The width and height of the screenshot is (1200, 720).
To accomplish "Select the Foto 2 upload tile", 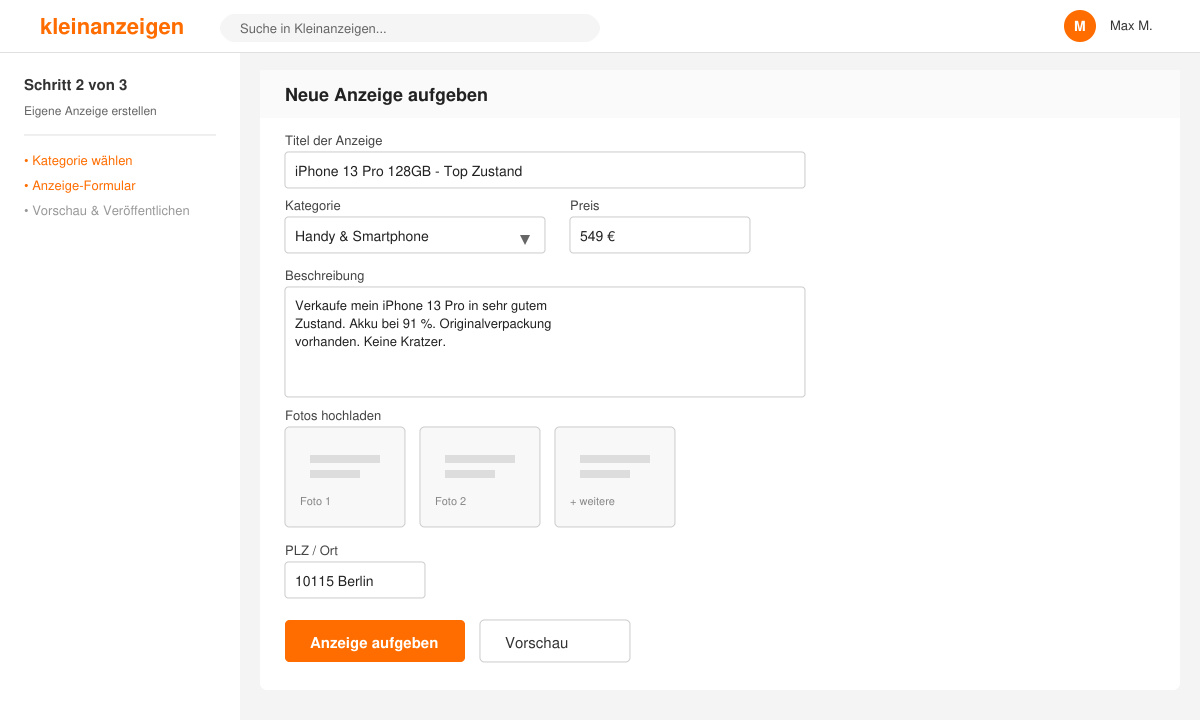I will click(x=480, y=477).
